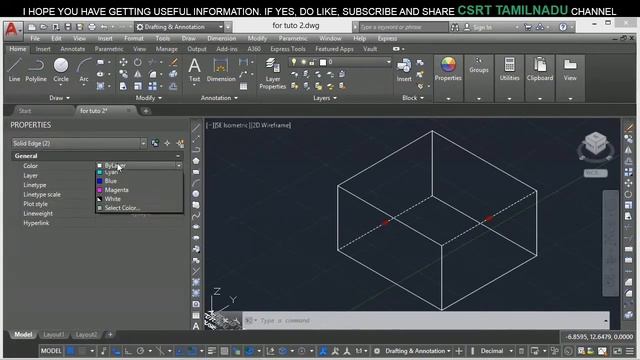Expand the Layers panel flyout
This screenshot has width=640, height=360.
(x=325, y=98)
